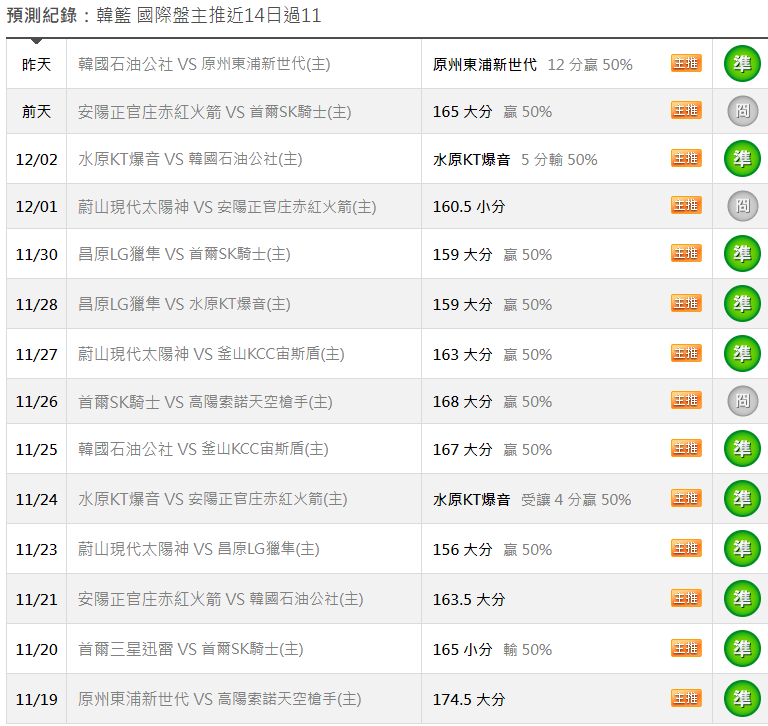Click the green 準 icon in the 11/20 row

pos(742,649)
